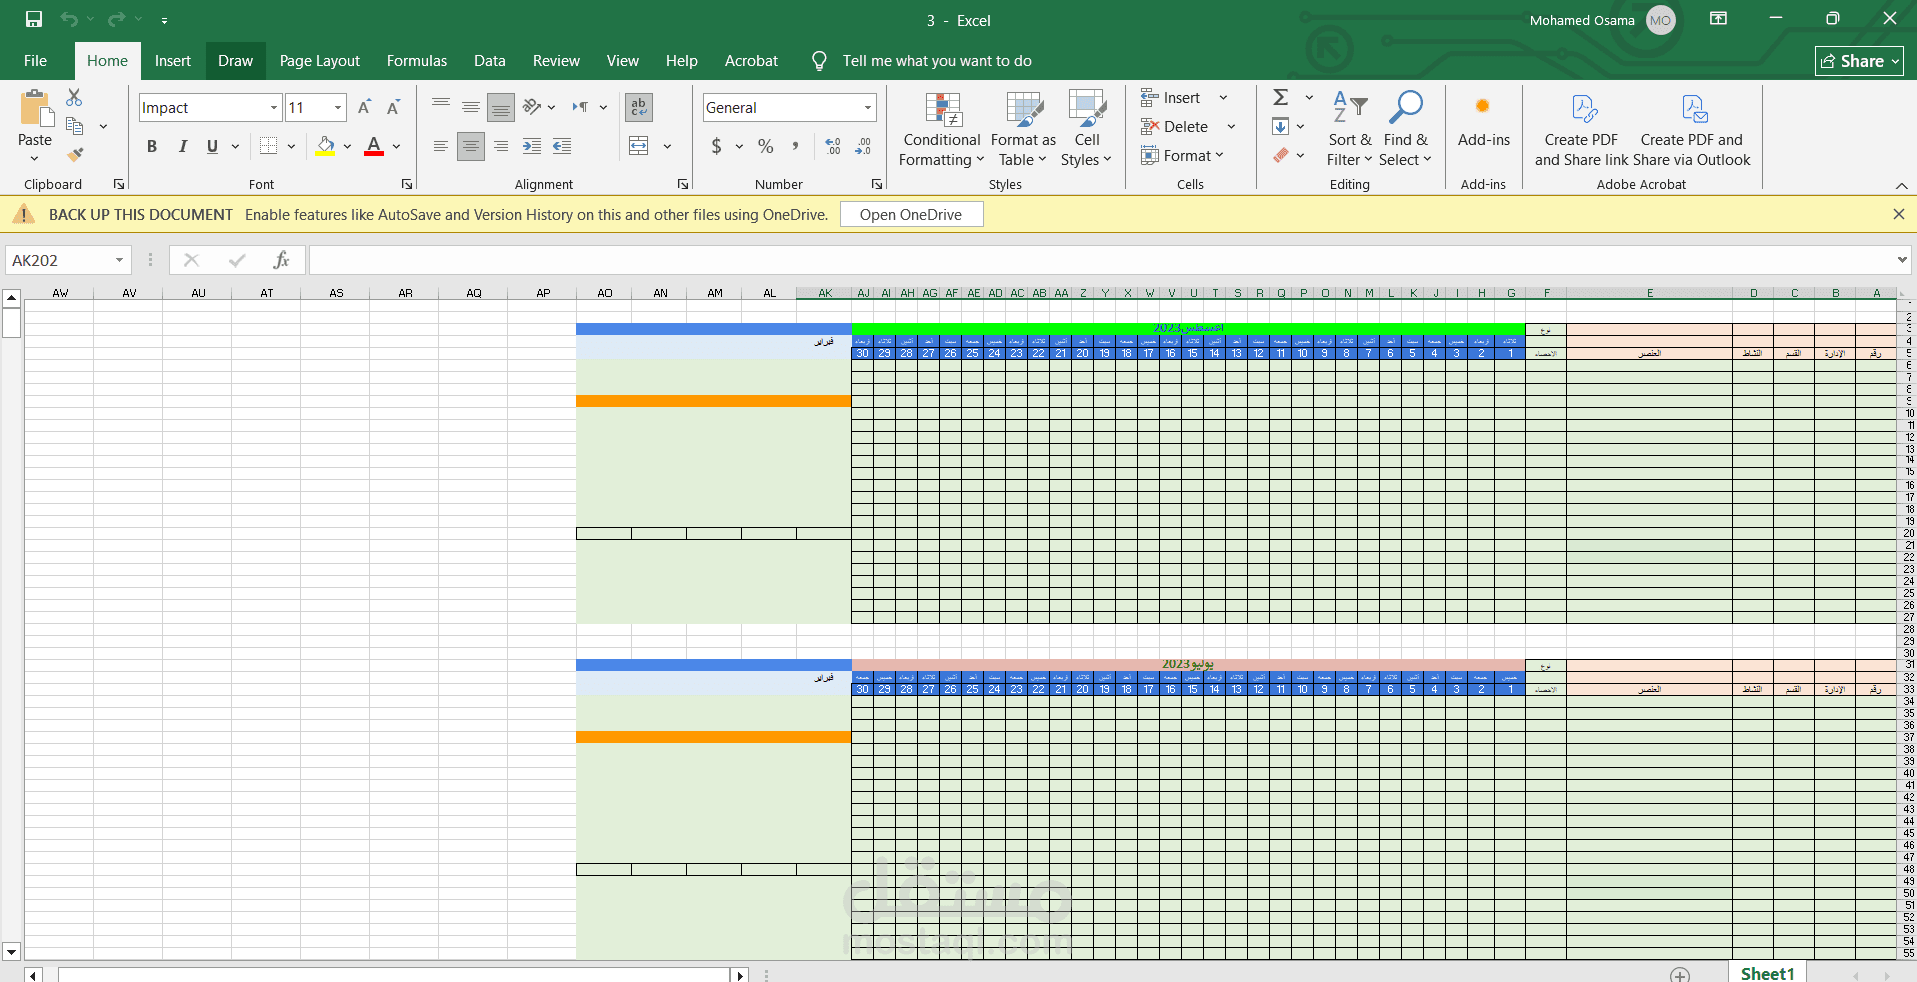The width and height of the screenshot is (1917, 982).
Task: Open Find & Select magnifier
Action: click(1405, 129)
